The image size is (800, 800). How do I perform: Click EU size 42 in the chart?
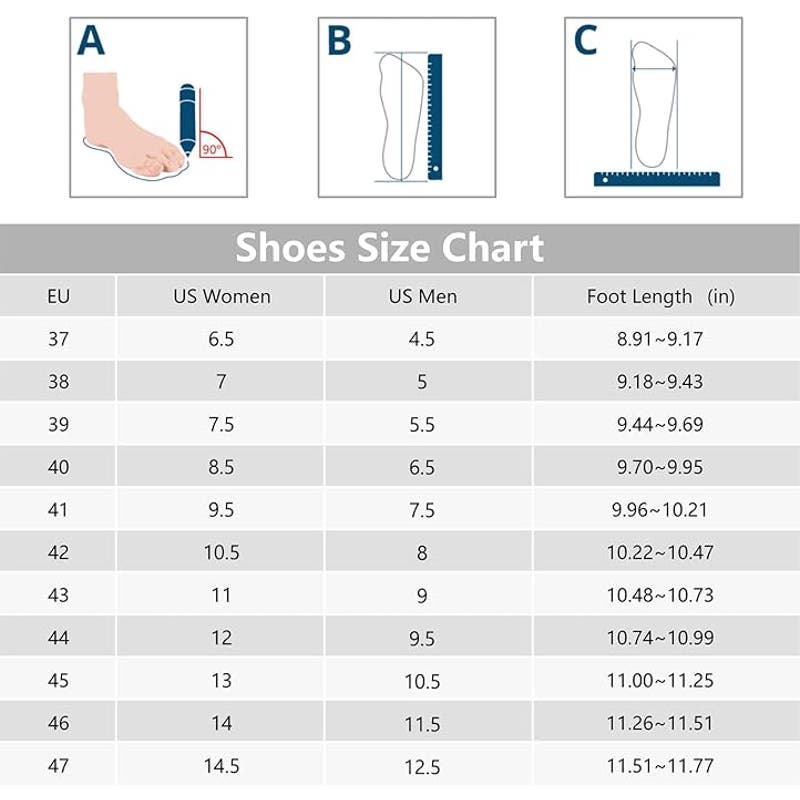click(x=59, y=553)
